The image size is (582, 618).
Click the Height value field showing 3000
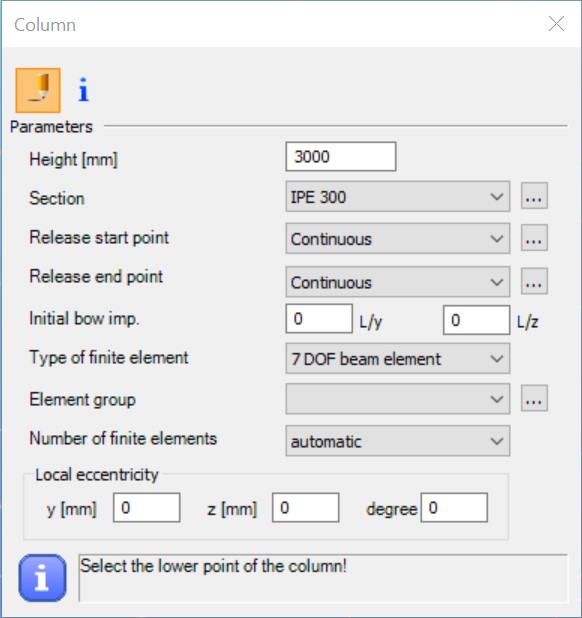[341, 156]
